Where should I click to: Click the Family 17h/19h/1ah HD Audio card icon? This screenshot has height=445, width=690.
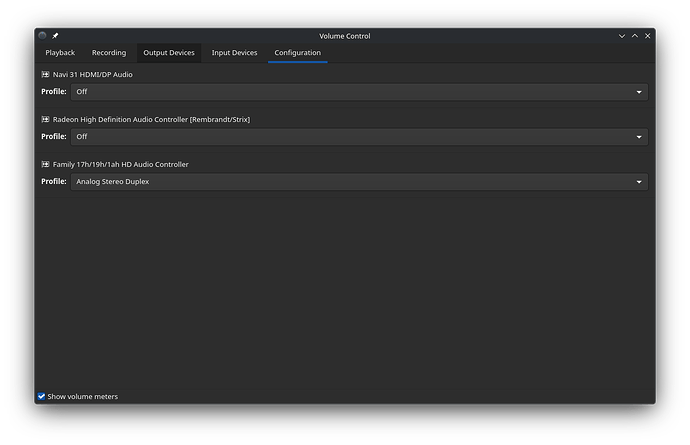46,164
